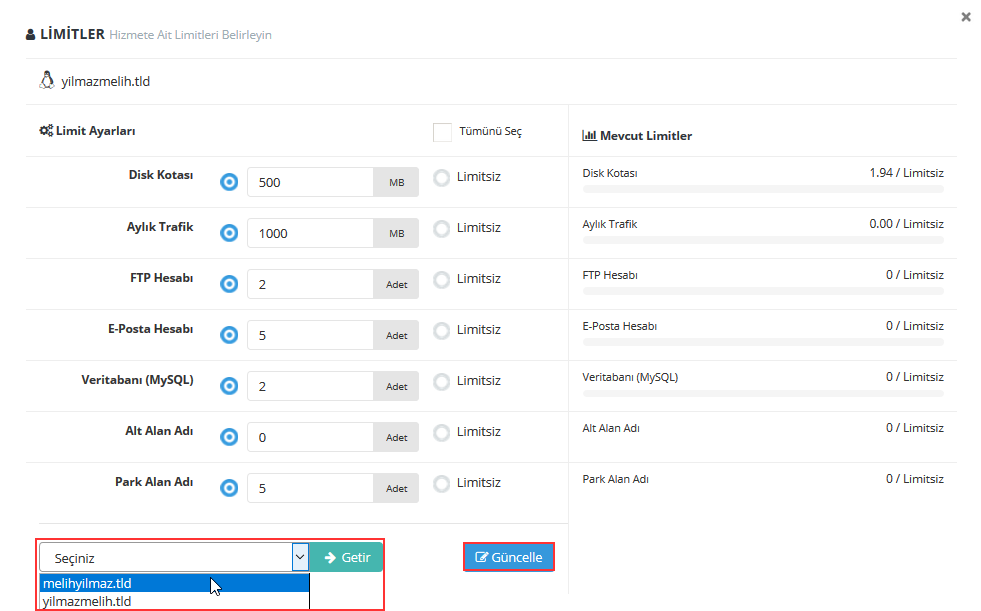Click the Linux penguin icon beside yilmazmelih.tld
This screenshot has width=981, height=611.
[46, 80]
